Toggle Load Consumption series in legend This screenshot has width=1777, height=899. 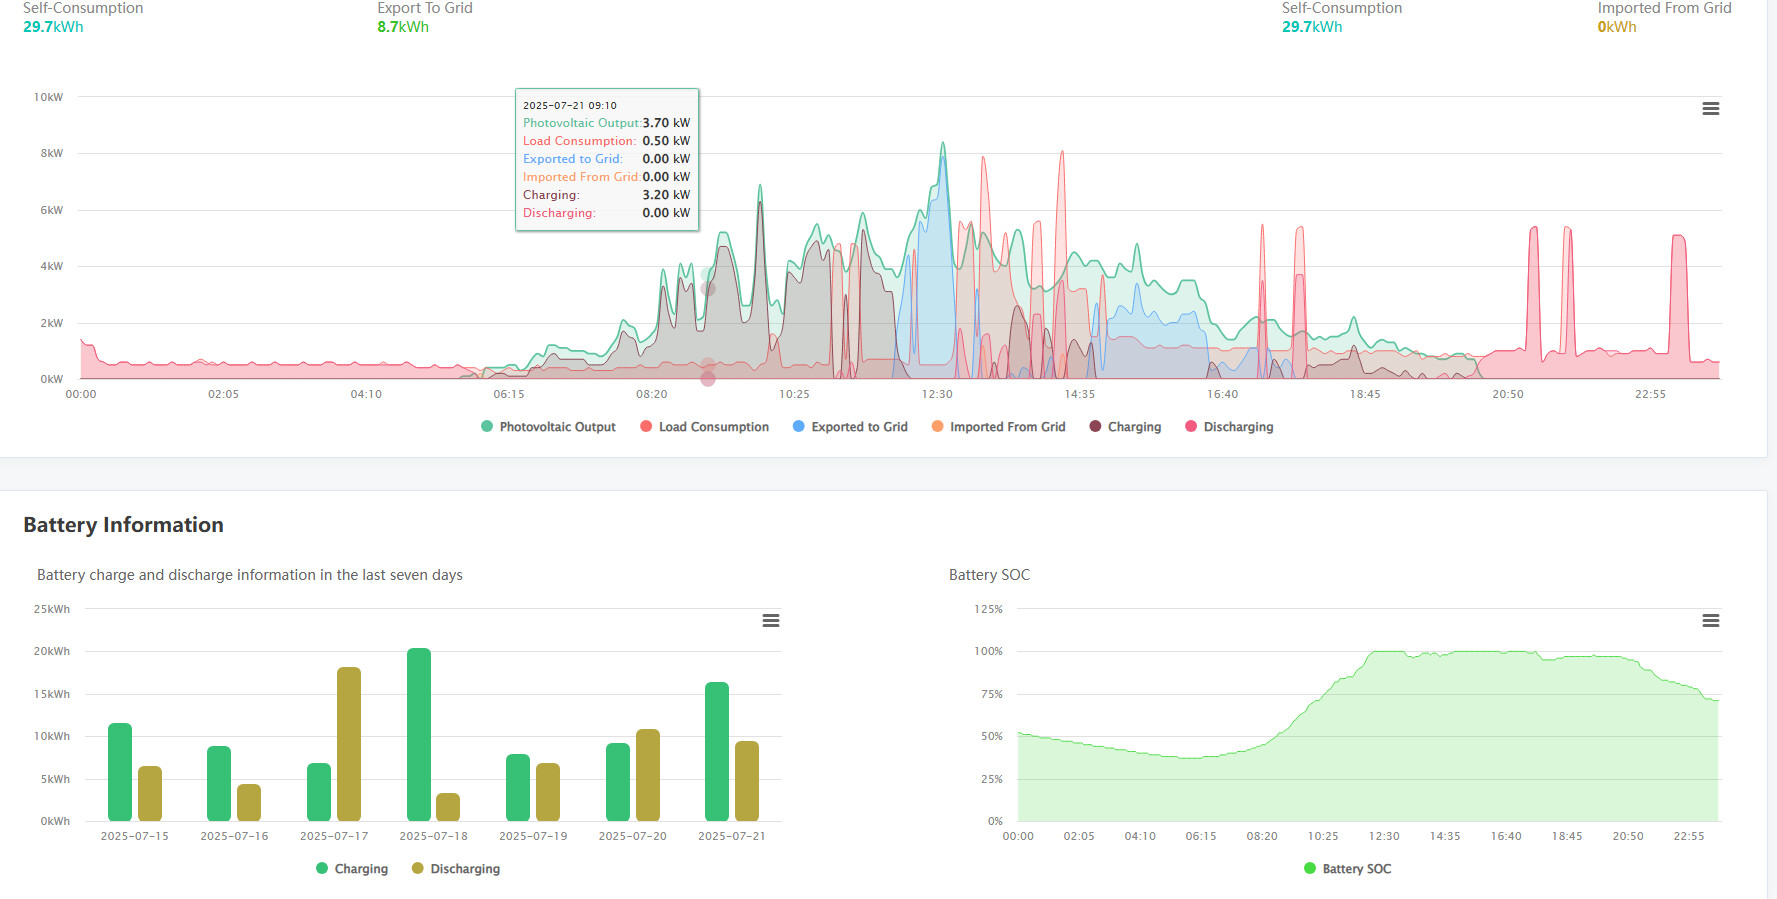click(713, 427)
